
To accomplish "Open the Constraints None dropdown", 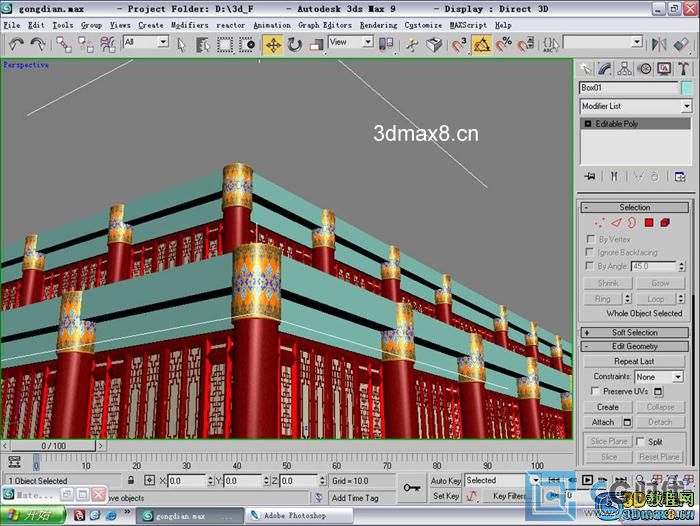I will 659,377.
